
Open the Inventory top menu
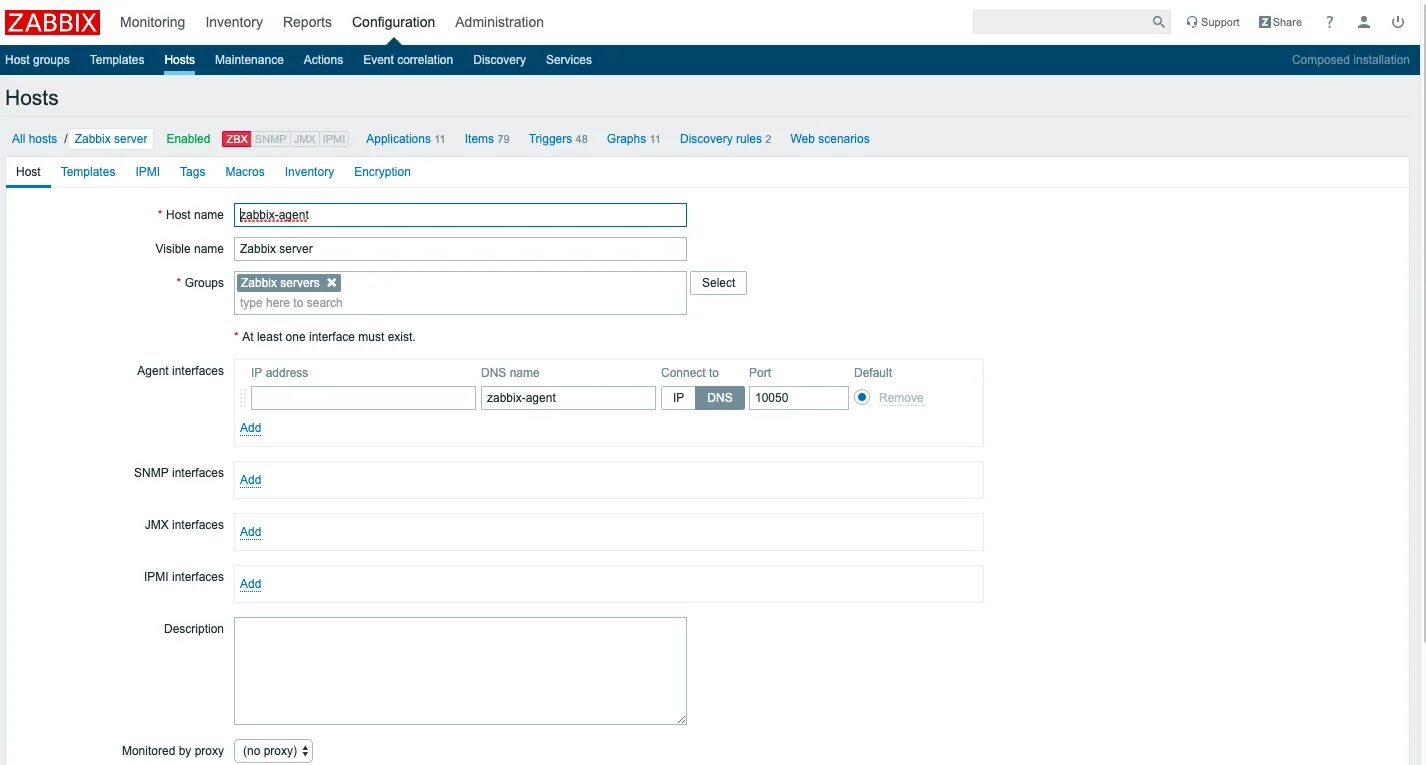tap(234, 22)
